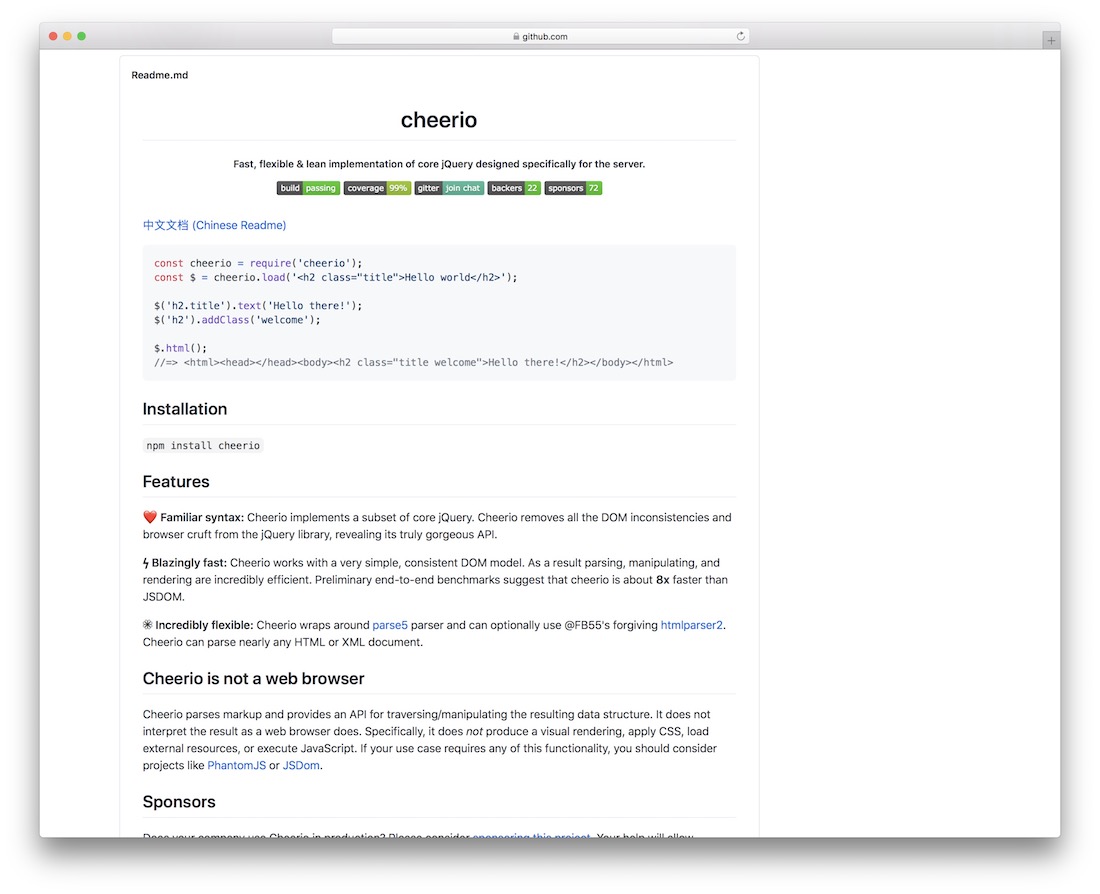Open a new tab with plus button
The height and width of the screenshot is (894, 1100).
click(x=1051, y=41)
